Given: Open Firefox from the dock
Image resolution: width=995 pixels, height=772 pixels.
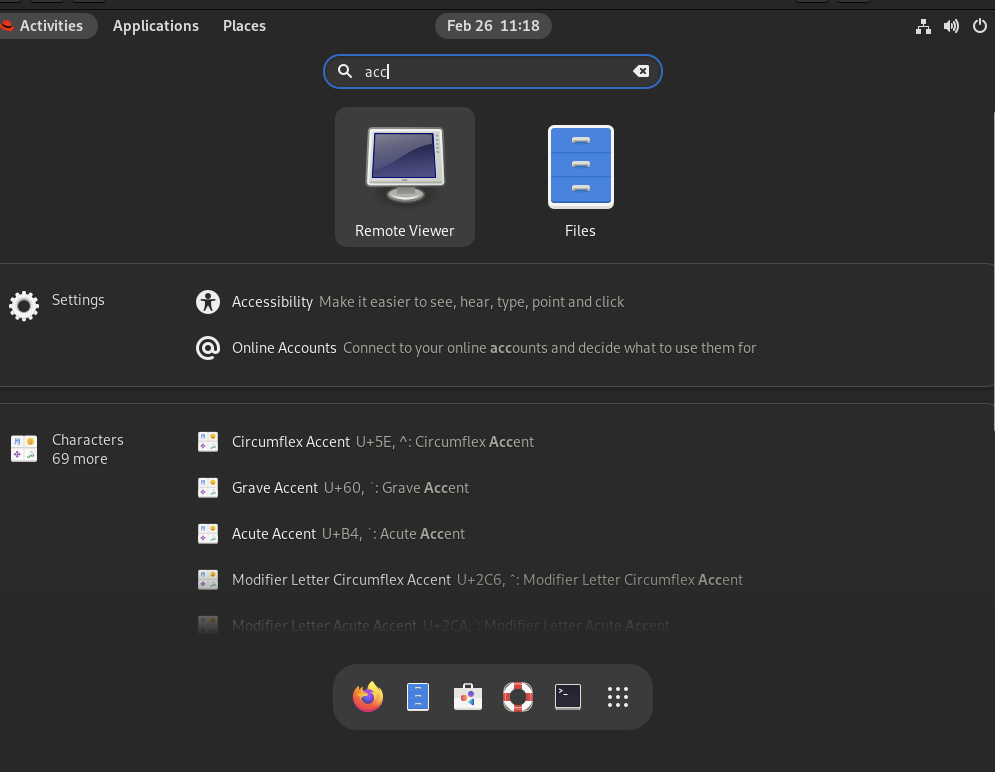Looking at the screenshot, I should point(367,697).
